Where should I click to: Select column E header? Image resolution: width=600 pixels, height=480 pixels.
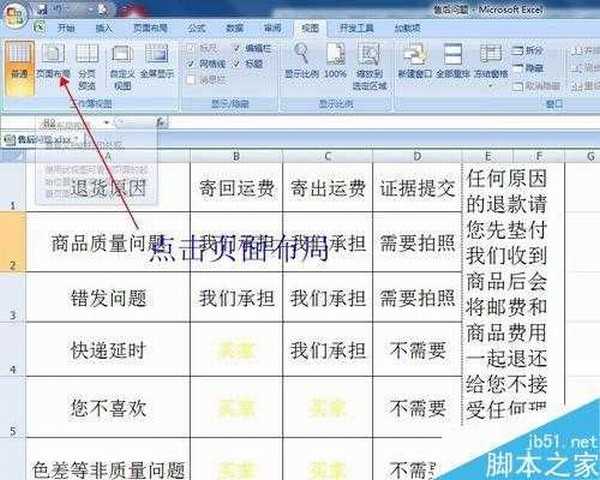488,156
